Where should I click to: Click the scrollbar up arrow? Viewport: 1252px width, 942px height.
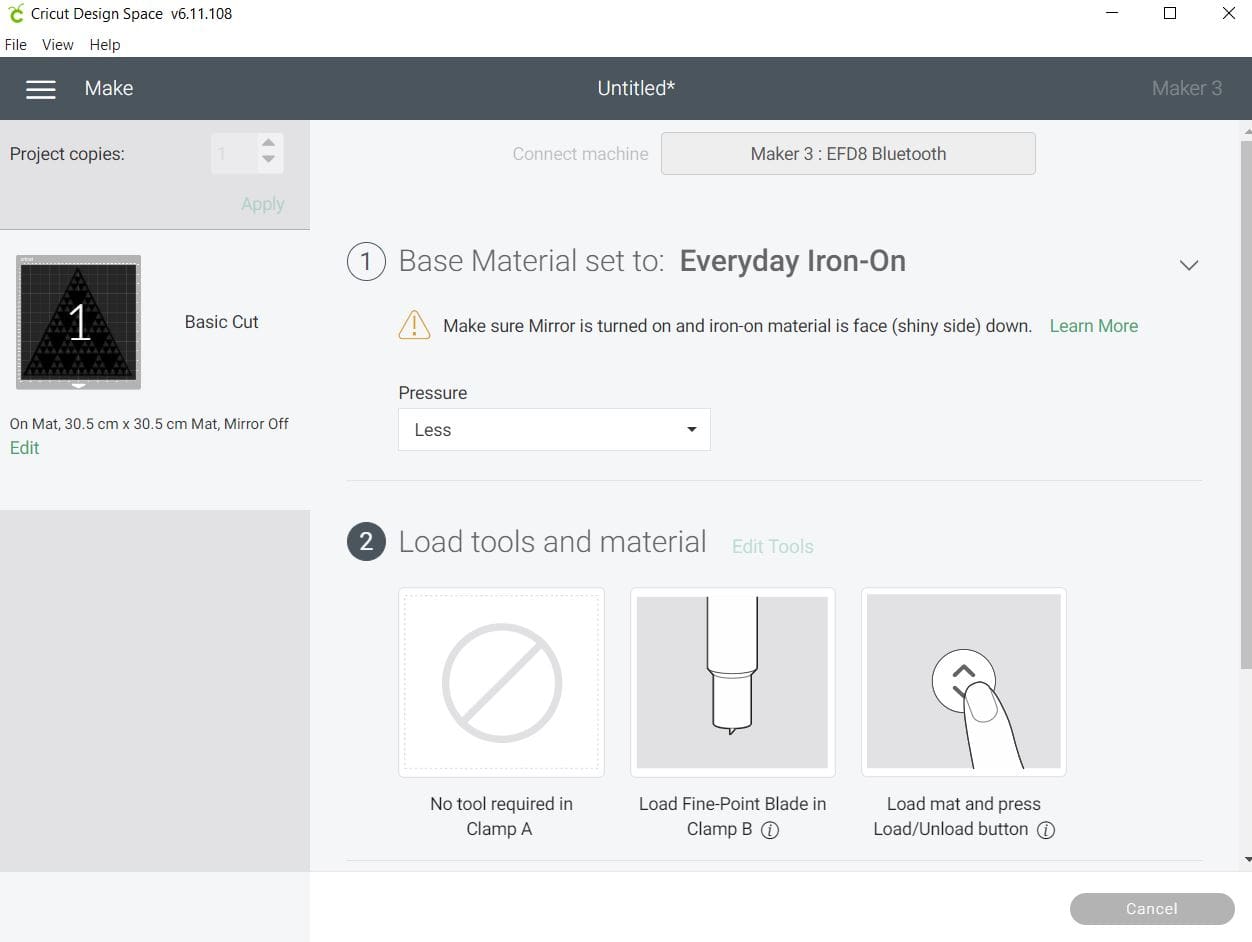[1246, 130]
